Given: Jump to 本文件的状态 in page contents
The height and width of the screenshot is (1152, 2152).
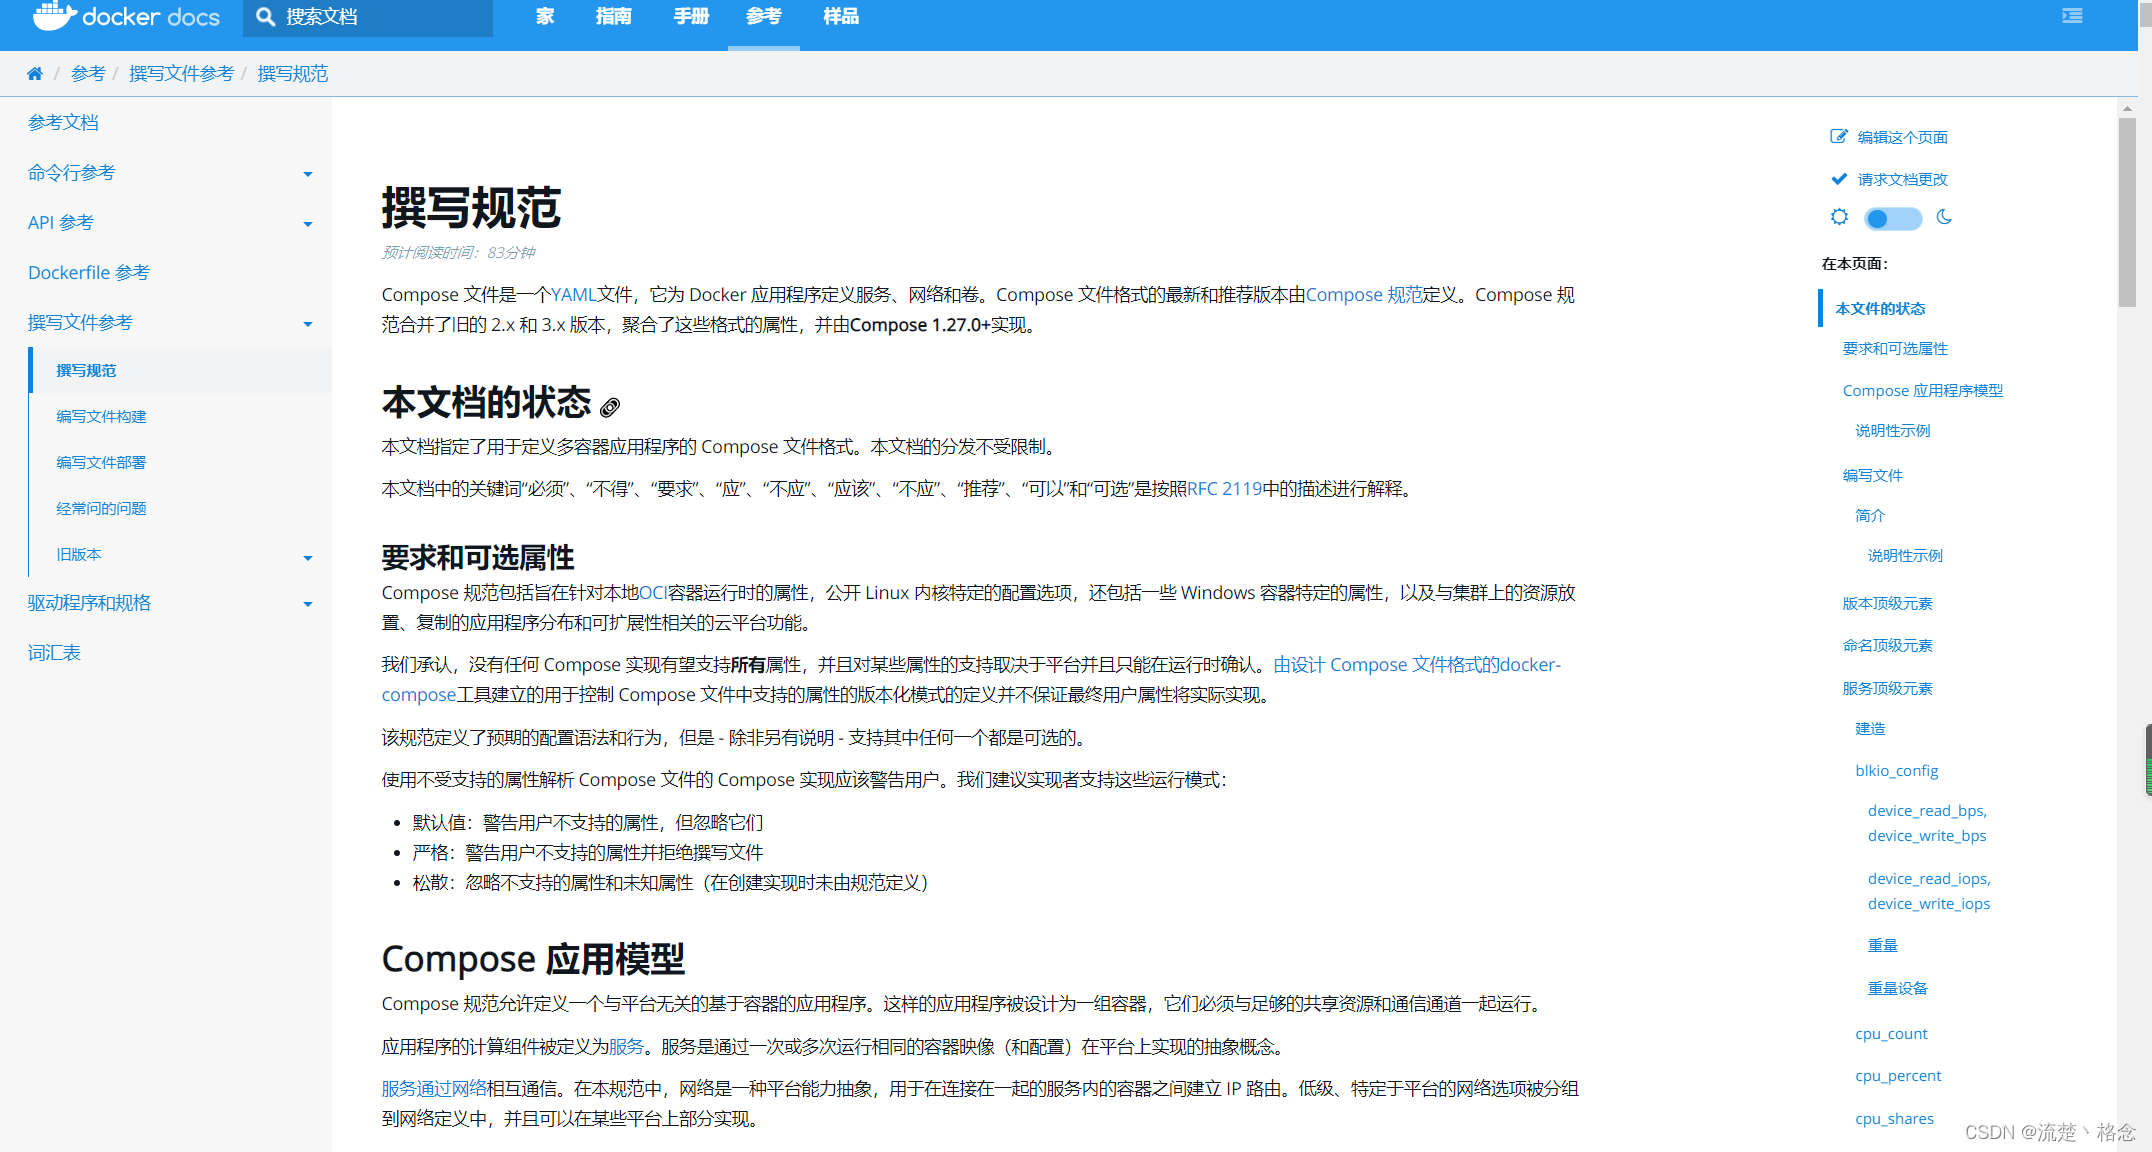Looking at the screenshot, I should click(x=1880, y=309).
